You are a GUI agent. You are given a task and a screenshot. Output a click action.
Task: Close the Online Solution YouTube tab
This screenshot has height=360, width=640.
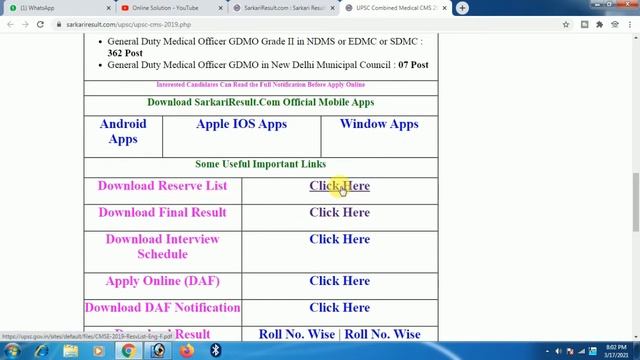click(220, 8)
